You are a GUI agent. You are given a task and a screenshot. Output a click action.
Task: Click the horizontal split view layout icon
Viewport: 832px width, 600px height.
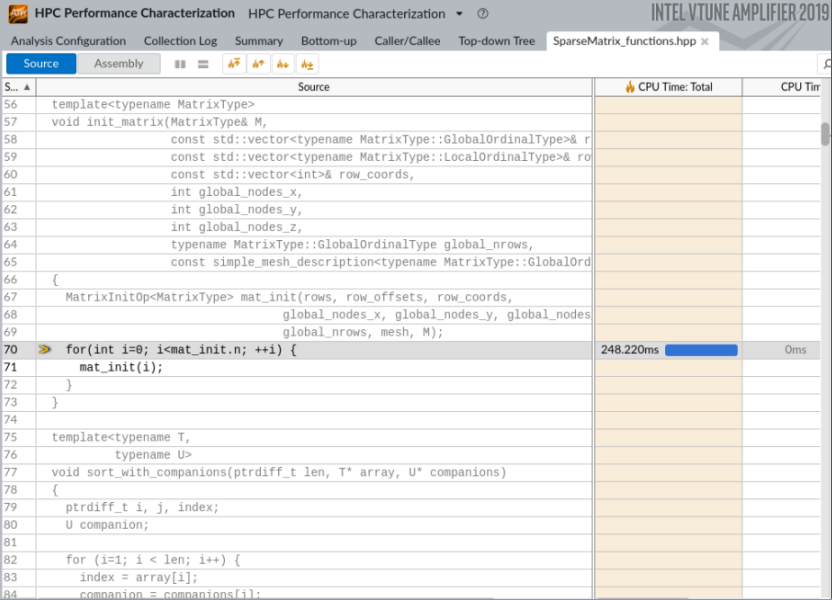point(203,64)
